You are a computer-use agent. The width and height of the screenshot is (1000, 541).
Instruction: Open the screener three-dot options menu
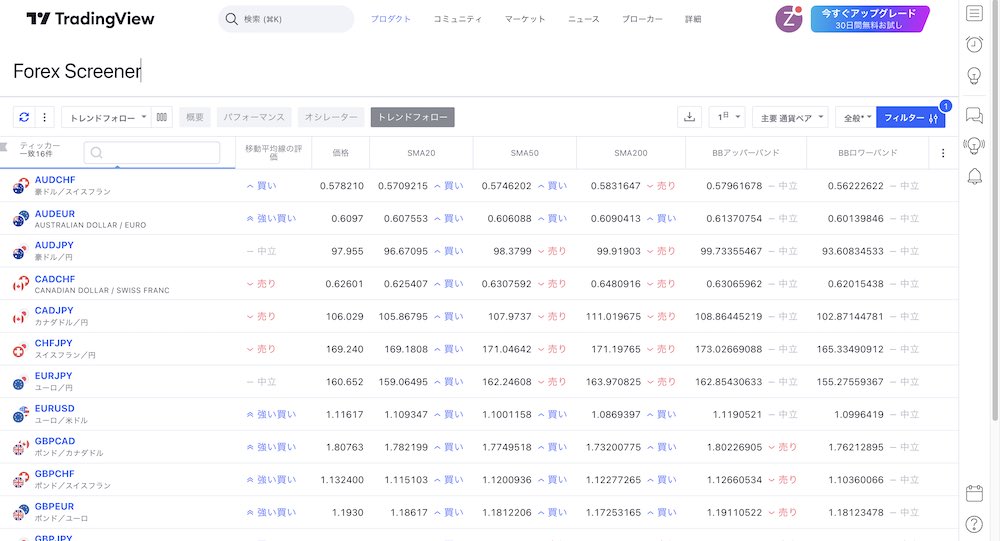pyautogui.click(x=44, y=117)
